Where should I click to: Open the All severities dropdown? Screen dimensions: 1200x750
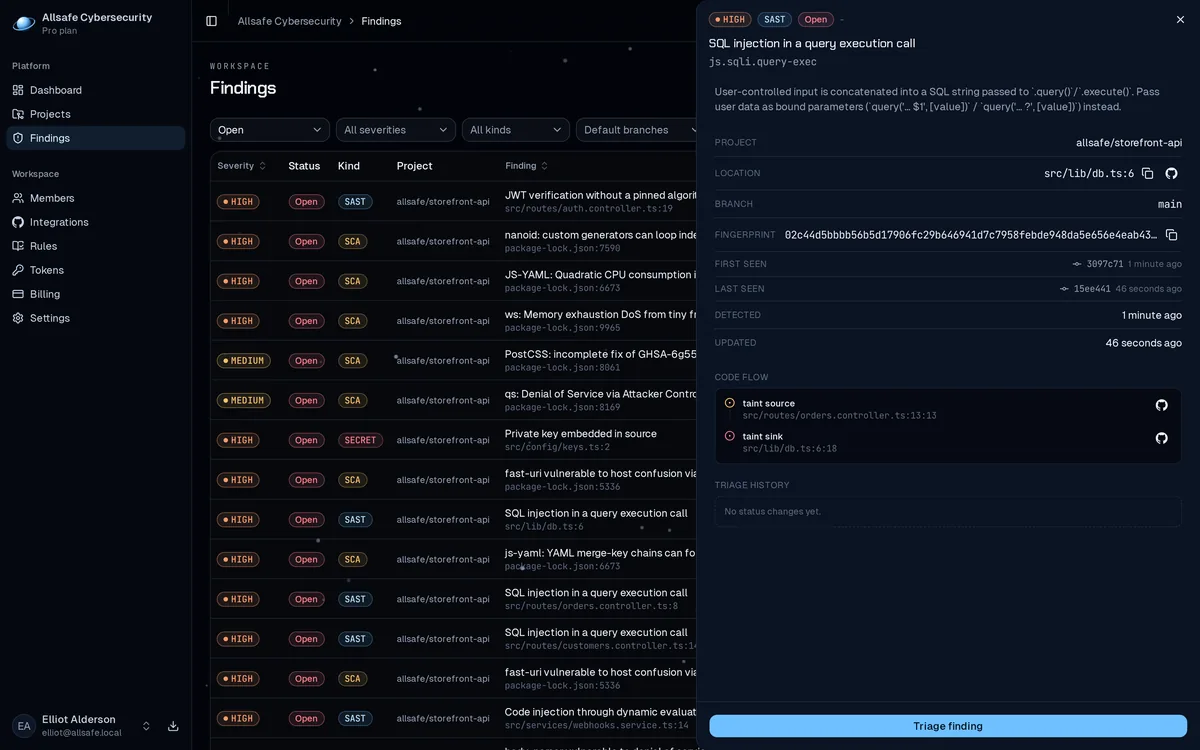tap(396, 130)
